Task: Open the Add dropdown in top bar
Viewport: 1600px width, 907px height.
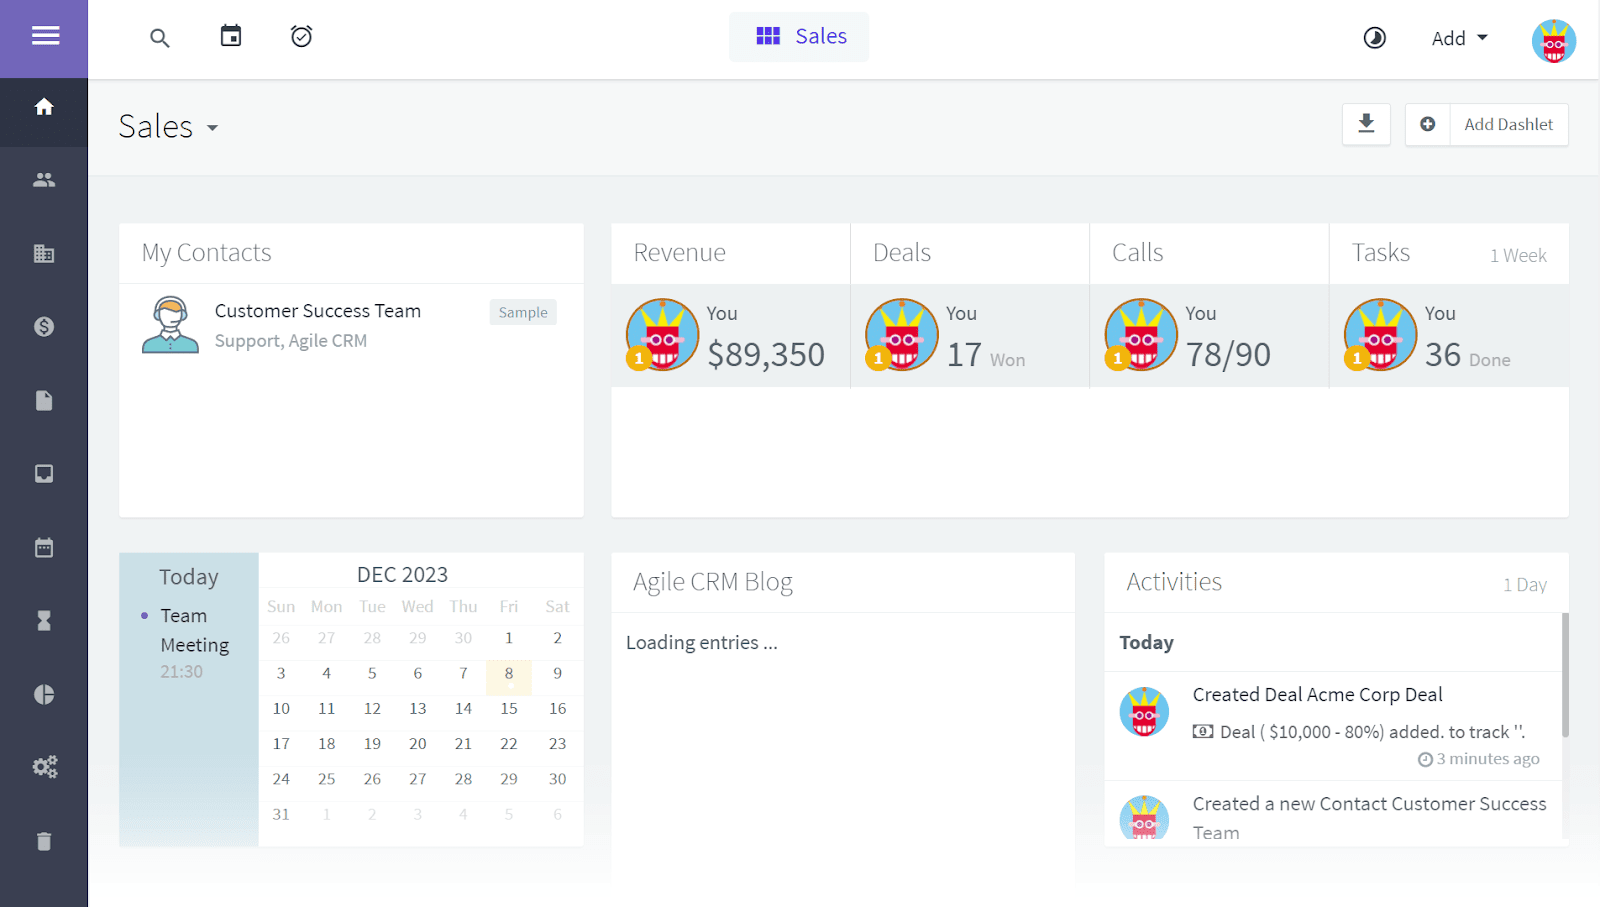Action: (1458, 38)
